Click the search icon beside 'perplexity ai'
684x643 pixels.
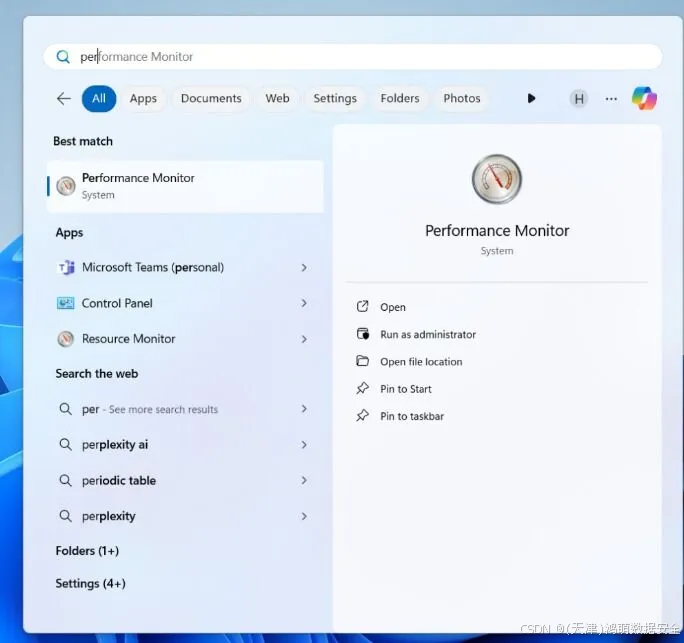(x=65, y=445)
